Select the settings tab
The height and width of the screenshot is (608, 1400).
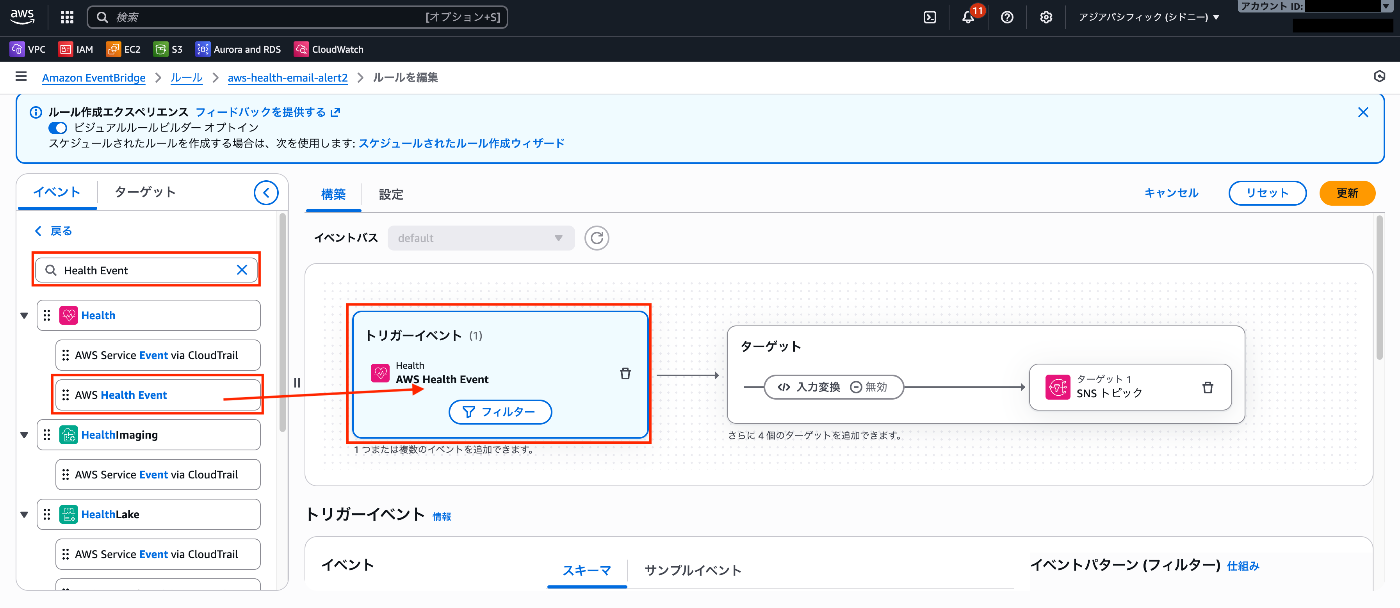391,194
